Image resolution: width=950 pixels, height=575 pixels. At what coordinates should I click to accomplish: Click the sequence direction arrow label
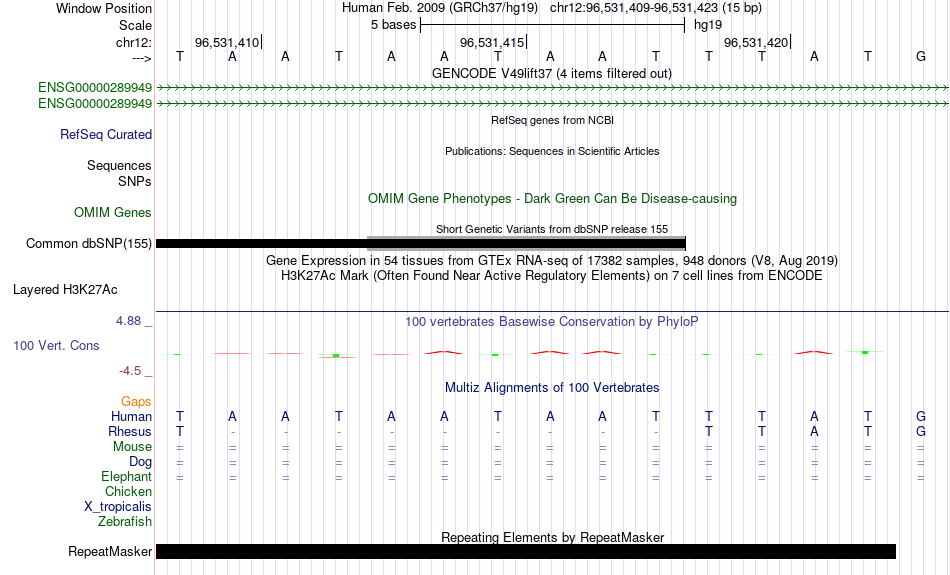[142, 58]
